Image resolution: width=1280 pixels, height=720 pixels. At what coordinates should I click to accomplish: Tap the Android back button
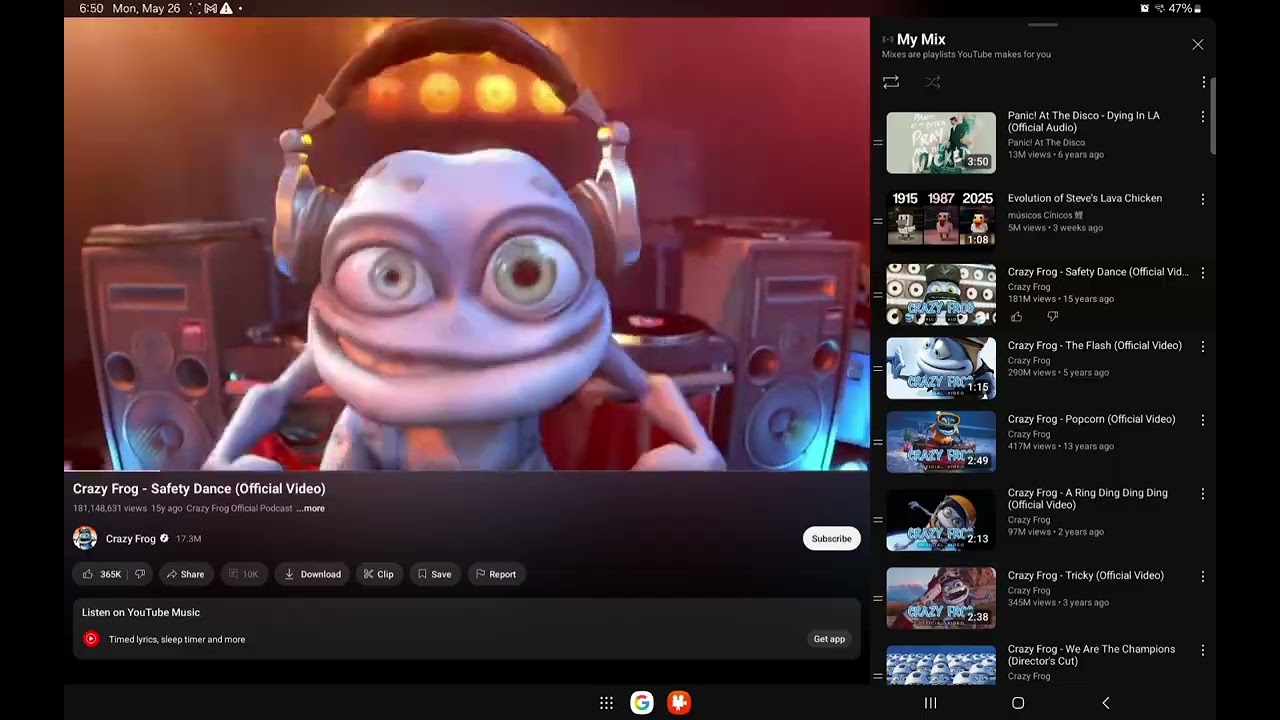(1105, 703)
